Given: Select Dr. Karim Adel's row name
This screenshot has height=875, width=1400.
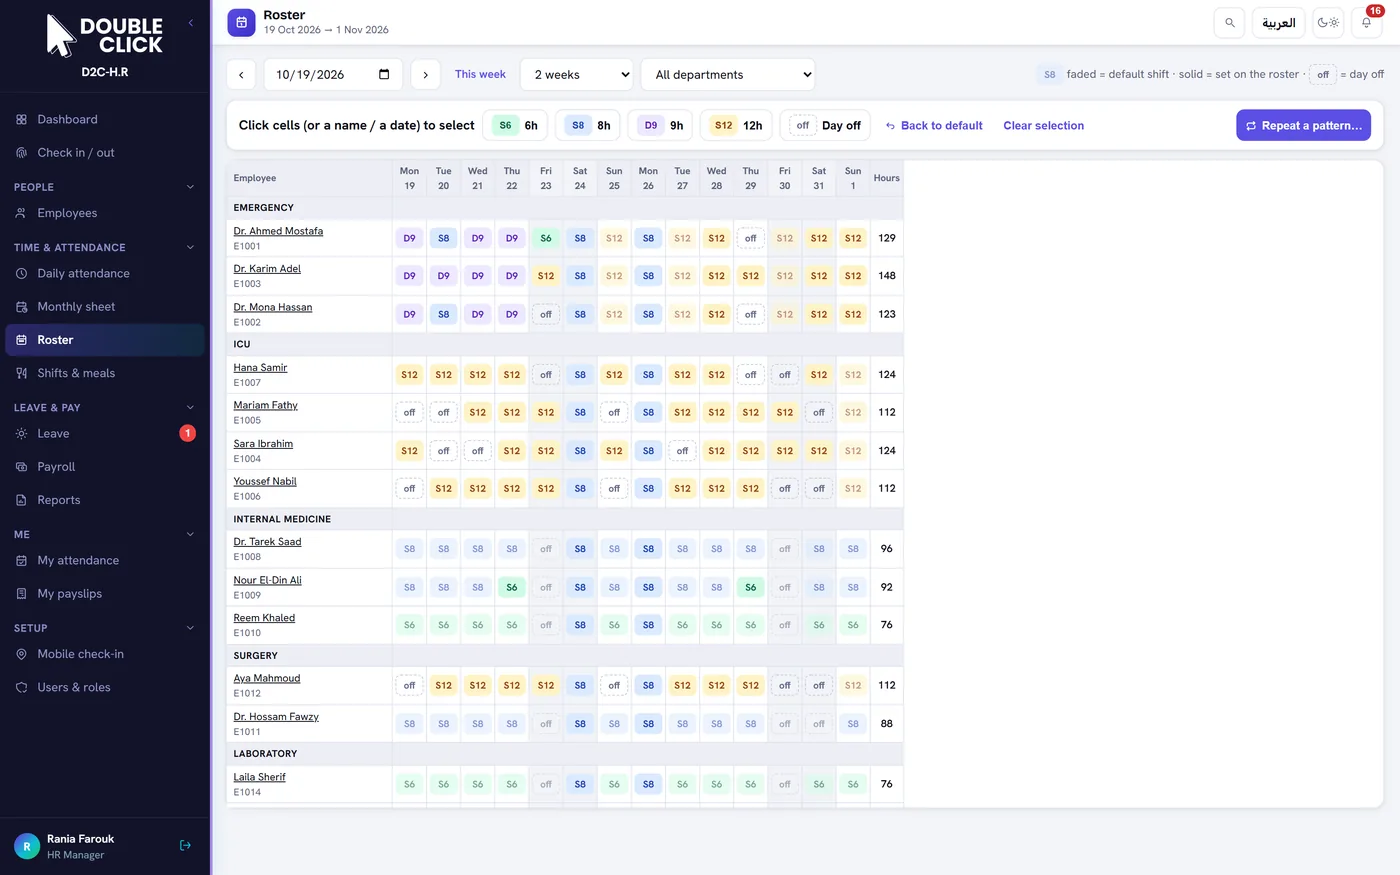Looking at the screenshot, I should [x=267, y=269].
